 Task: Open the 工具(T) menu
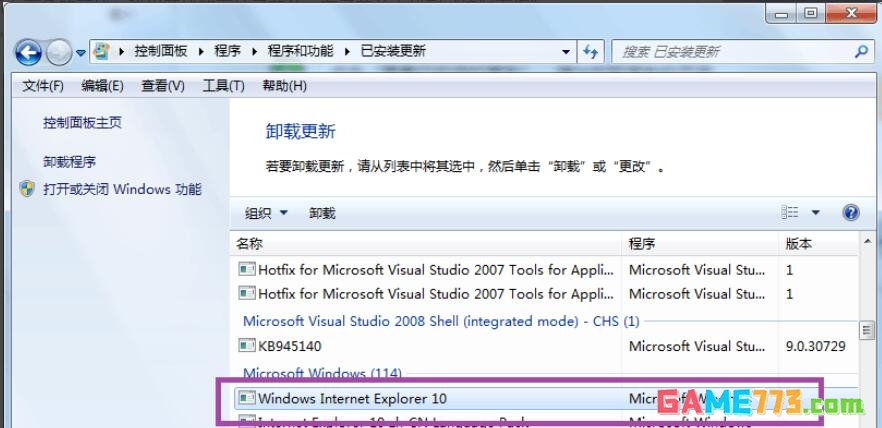pos(223,86)
